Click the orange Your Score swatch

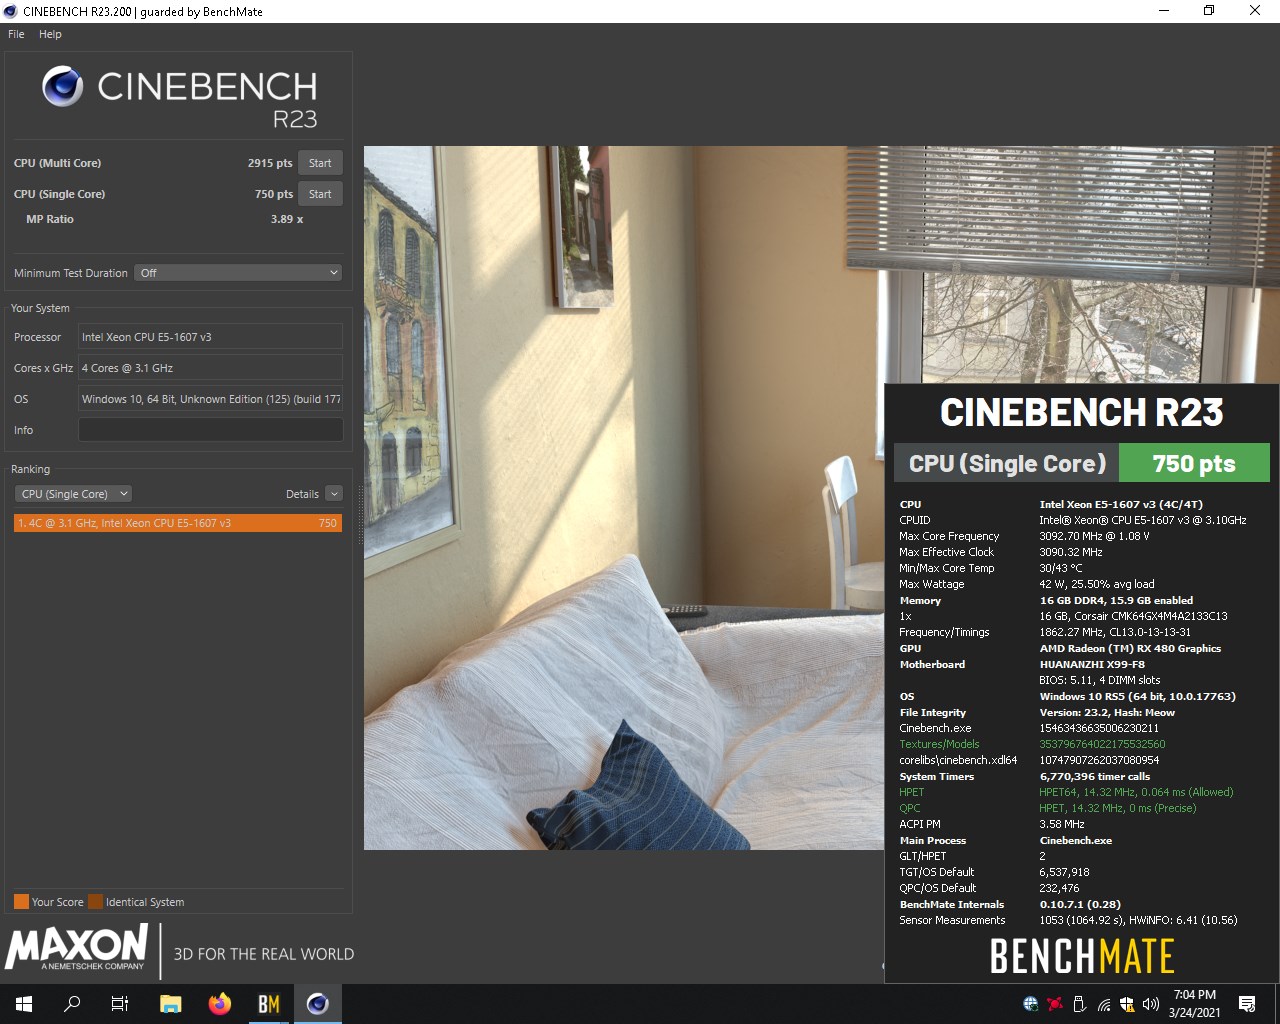(21, 902)
